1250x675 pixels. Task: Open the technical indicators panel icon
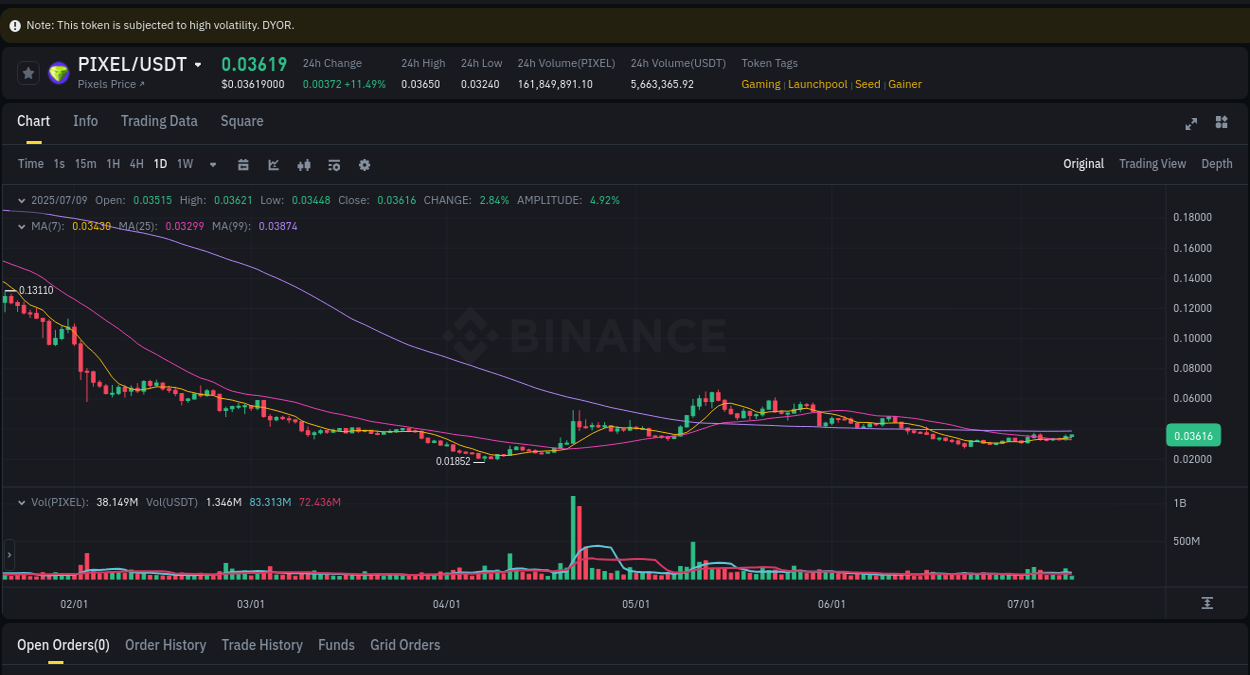(x=334, y=164)
